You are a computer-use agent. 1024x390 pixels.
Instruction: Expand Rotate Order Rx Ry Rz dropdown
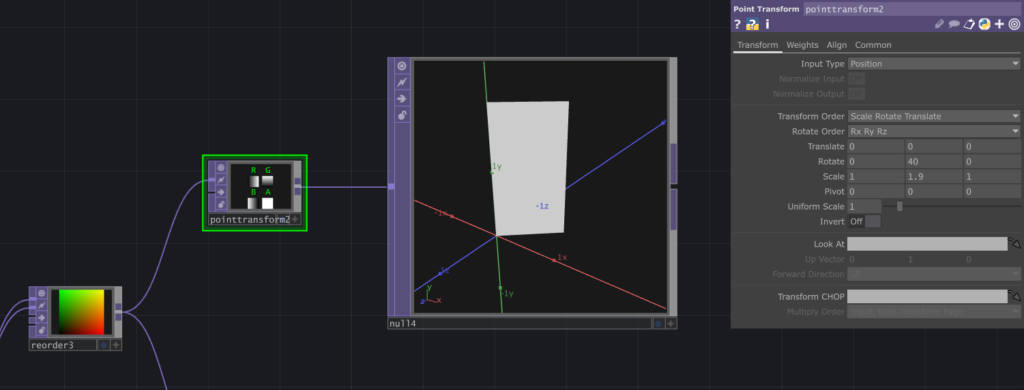point(934,131)
